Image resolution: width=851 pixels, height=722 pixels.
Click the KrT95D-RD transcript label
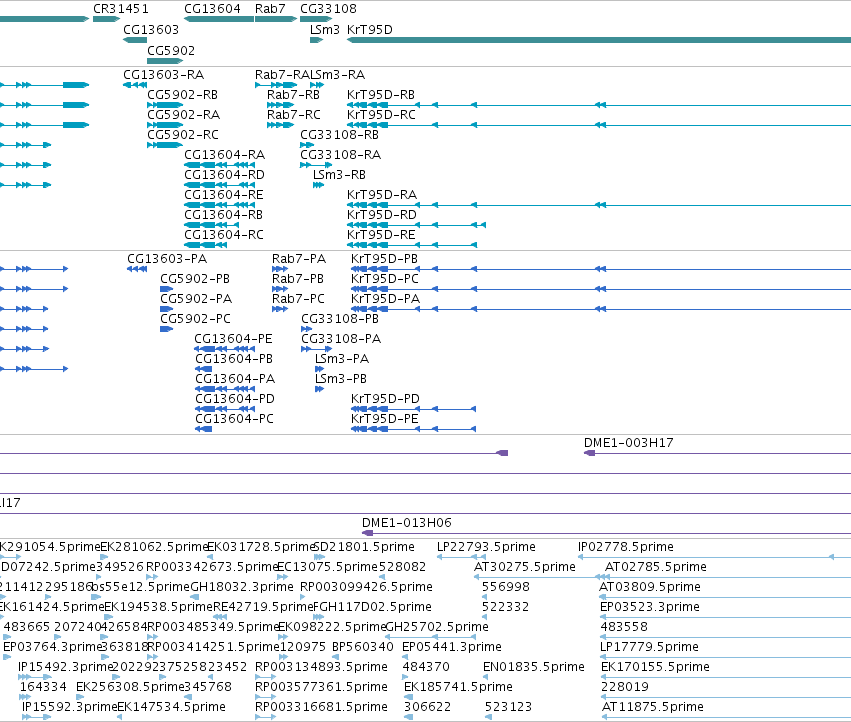pos(382,215)
